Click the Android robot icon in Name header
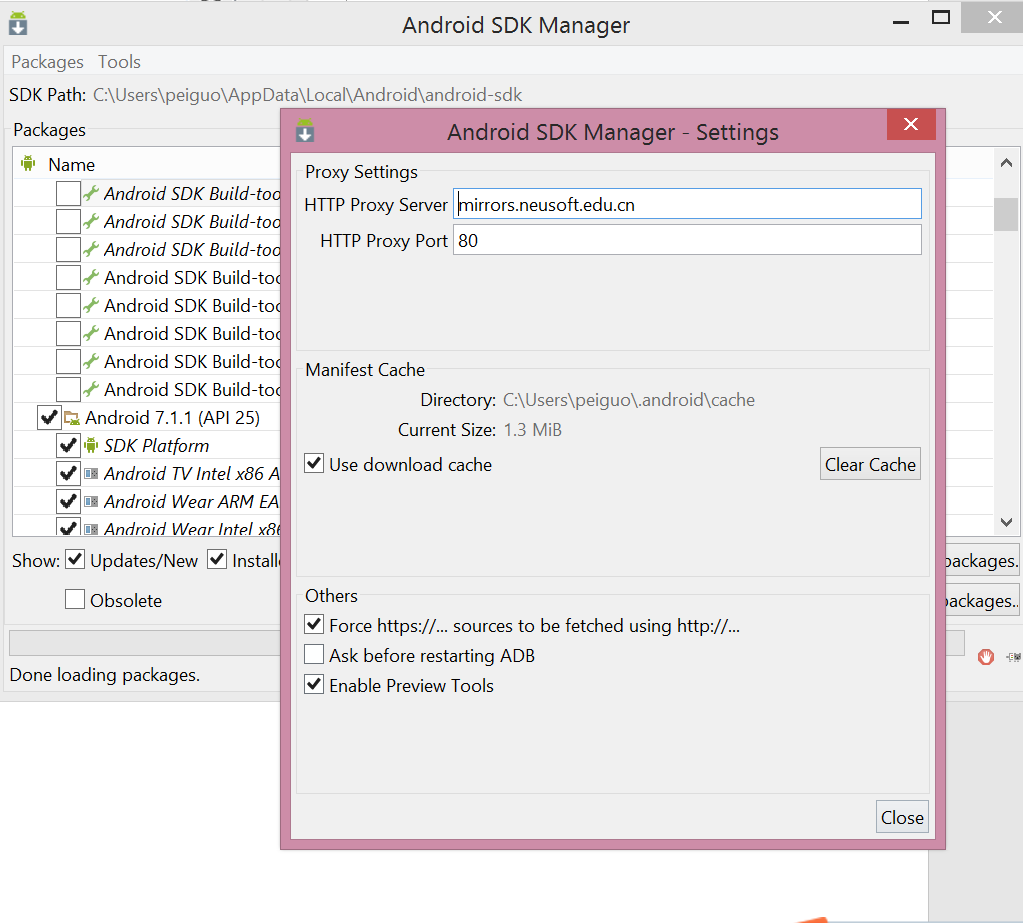Viewport: 1023px width, 923px height. (x=28, y=163)
